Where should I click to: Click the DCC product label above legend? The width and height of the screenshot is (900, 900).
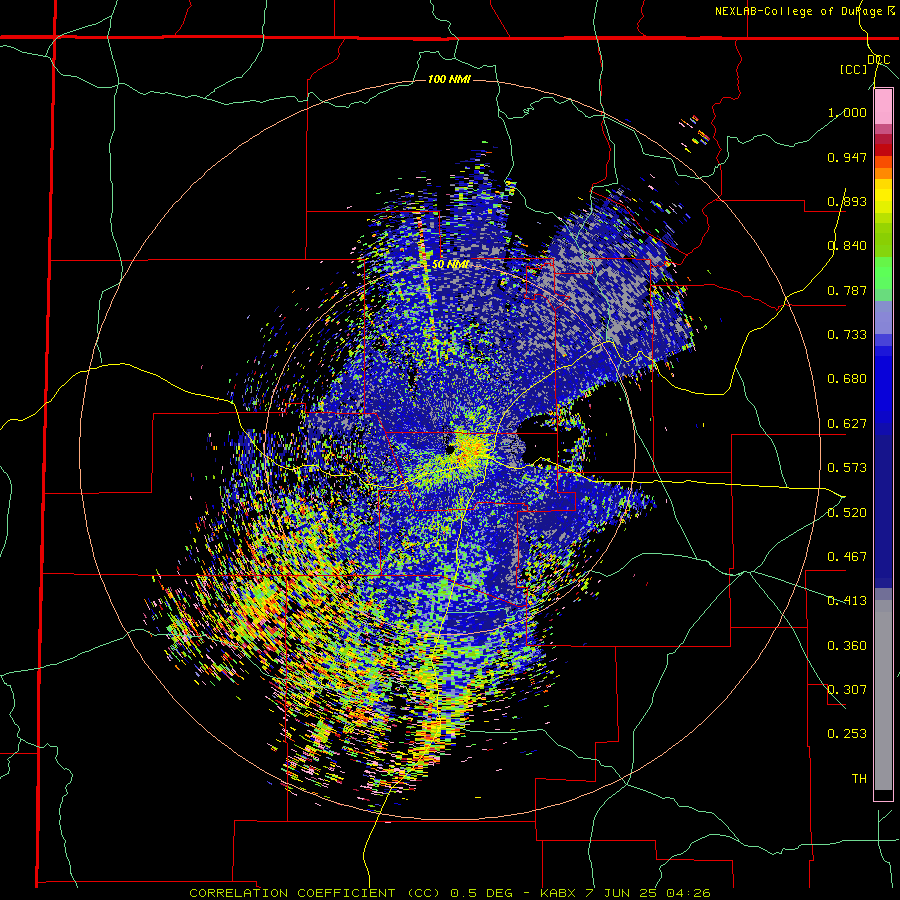(x=879, y=60)
